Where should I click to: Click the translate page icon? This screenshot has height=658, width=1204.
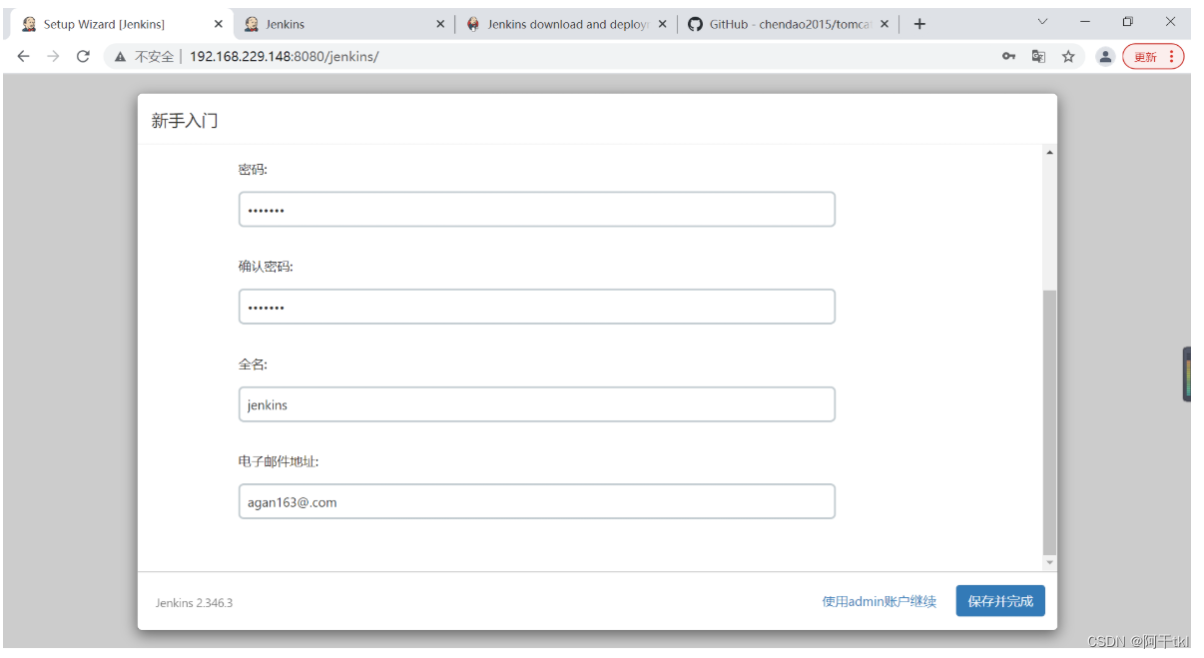(x=1039, y=57)
